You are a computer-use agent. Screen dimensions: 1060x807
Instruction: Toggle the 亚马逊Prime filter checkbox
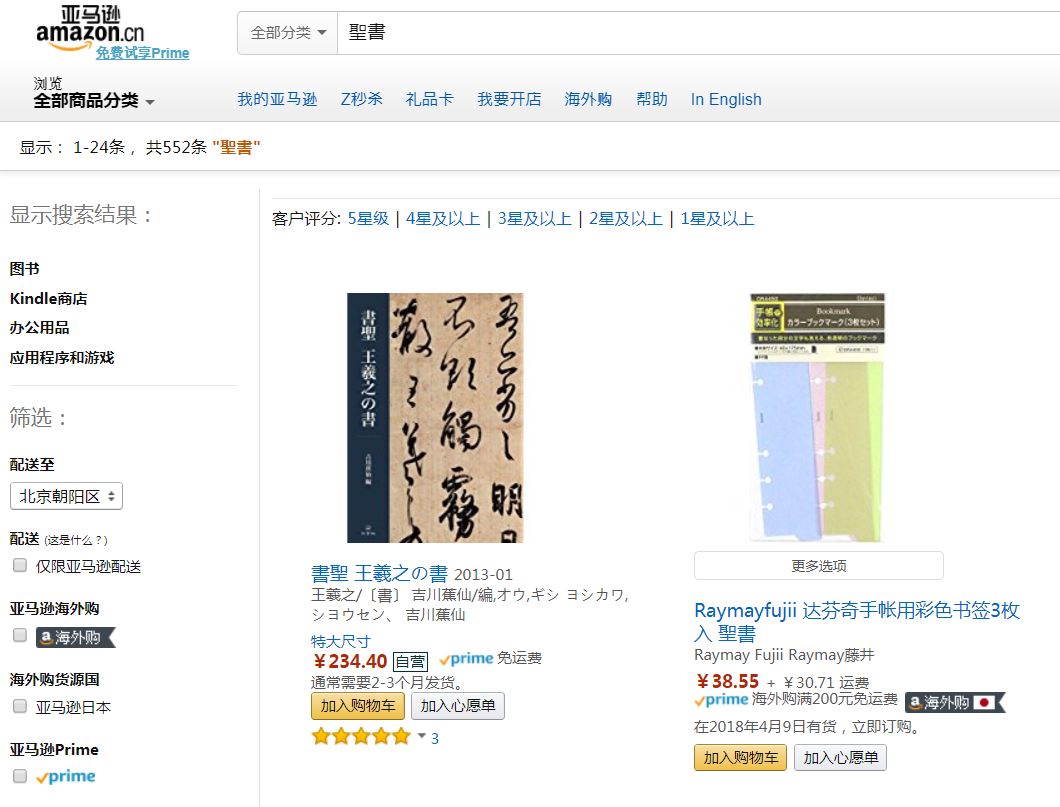pyautogui.click(x=20, y=776)
